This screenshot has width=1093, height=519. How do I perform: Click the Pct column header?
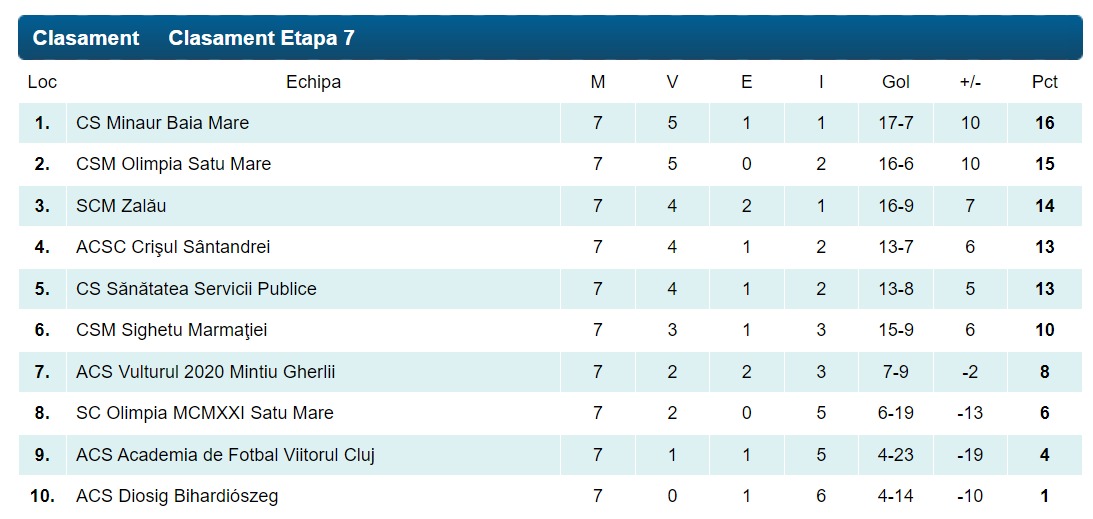(x=1044, y=82)
